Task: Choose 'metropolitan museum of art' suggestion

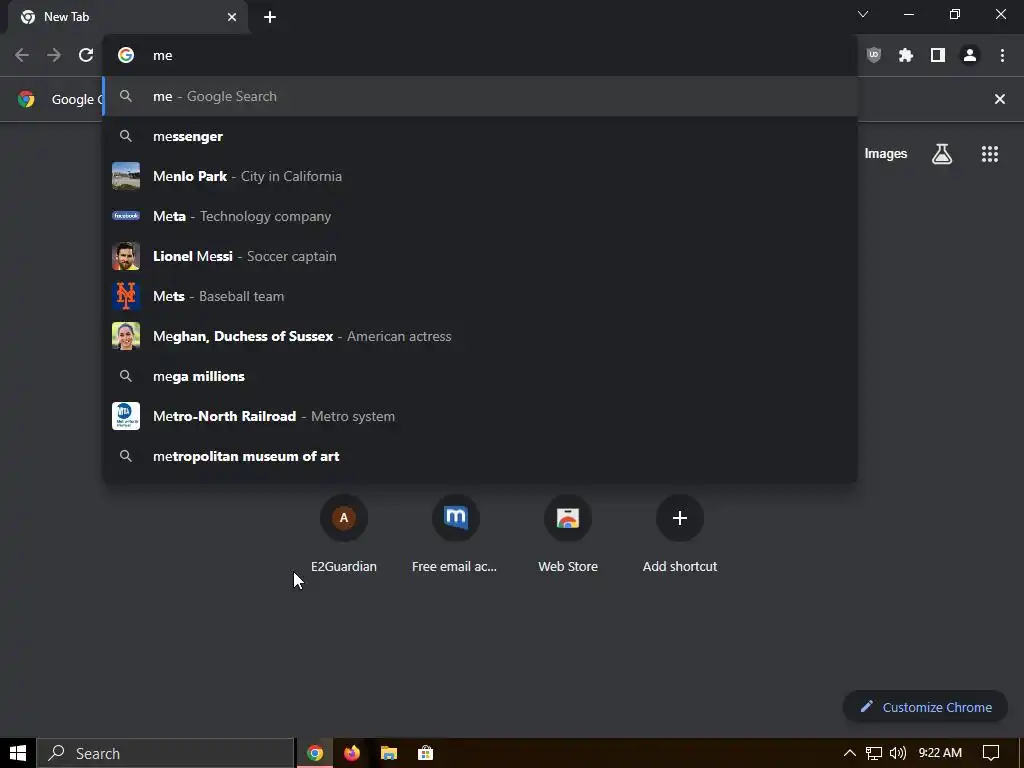Action: coord(480,456)
